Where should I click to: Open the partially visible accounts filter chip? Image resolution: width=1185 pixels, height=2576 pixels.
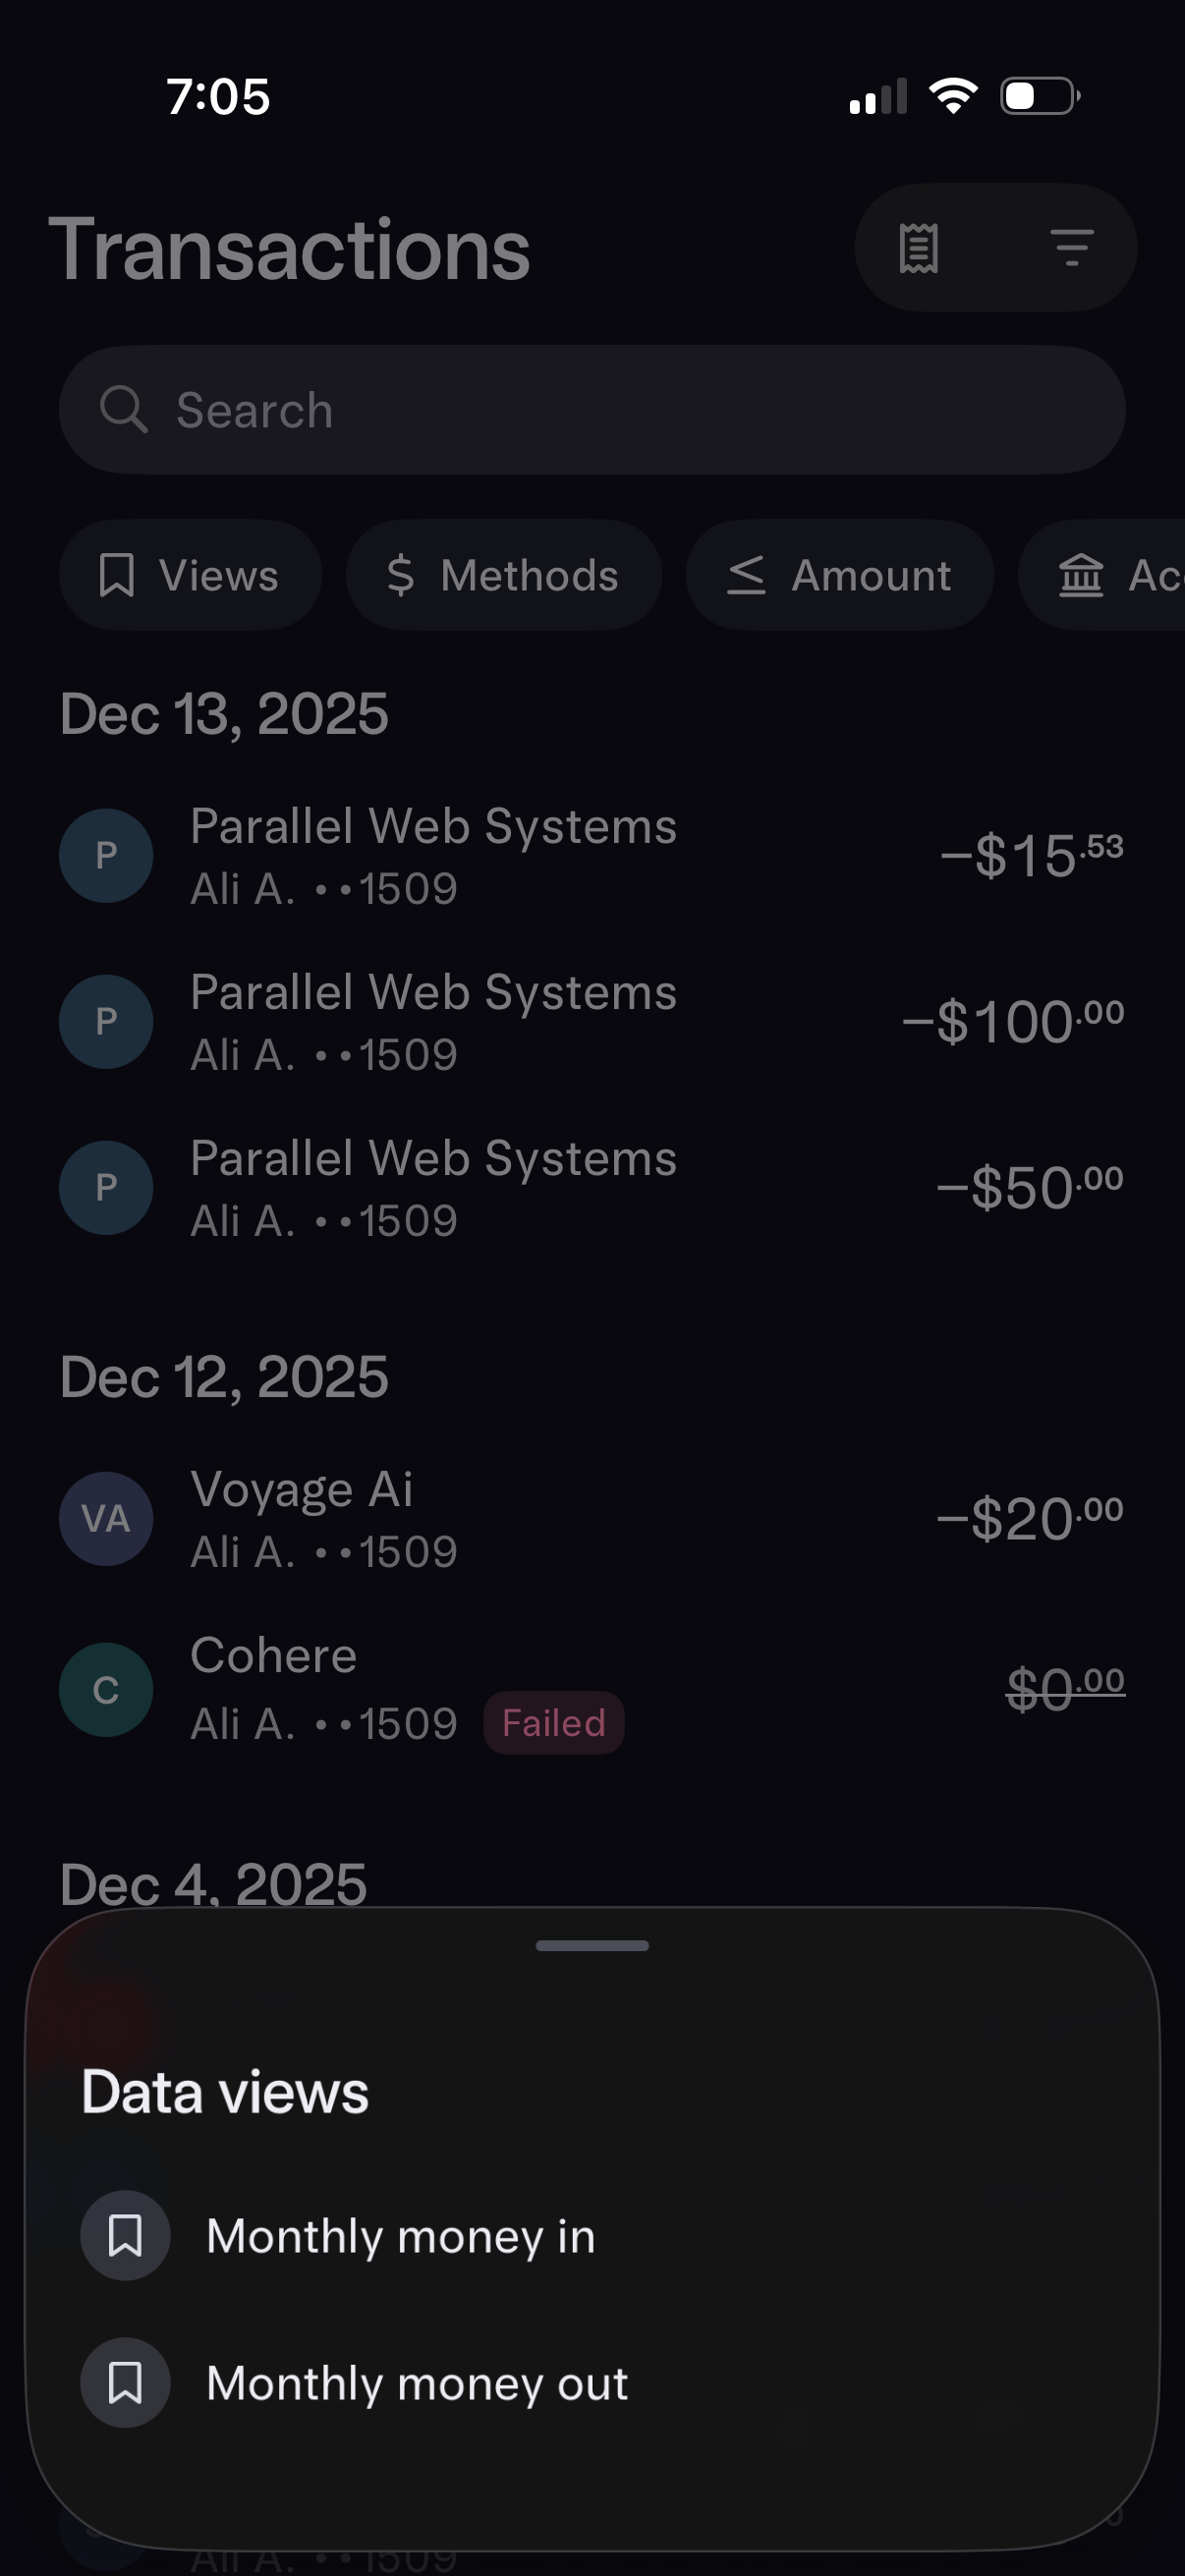[x=1110, y=575]
